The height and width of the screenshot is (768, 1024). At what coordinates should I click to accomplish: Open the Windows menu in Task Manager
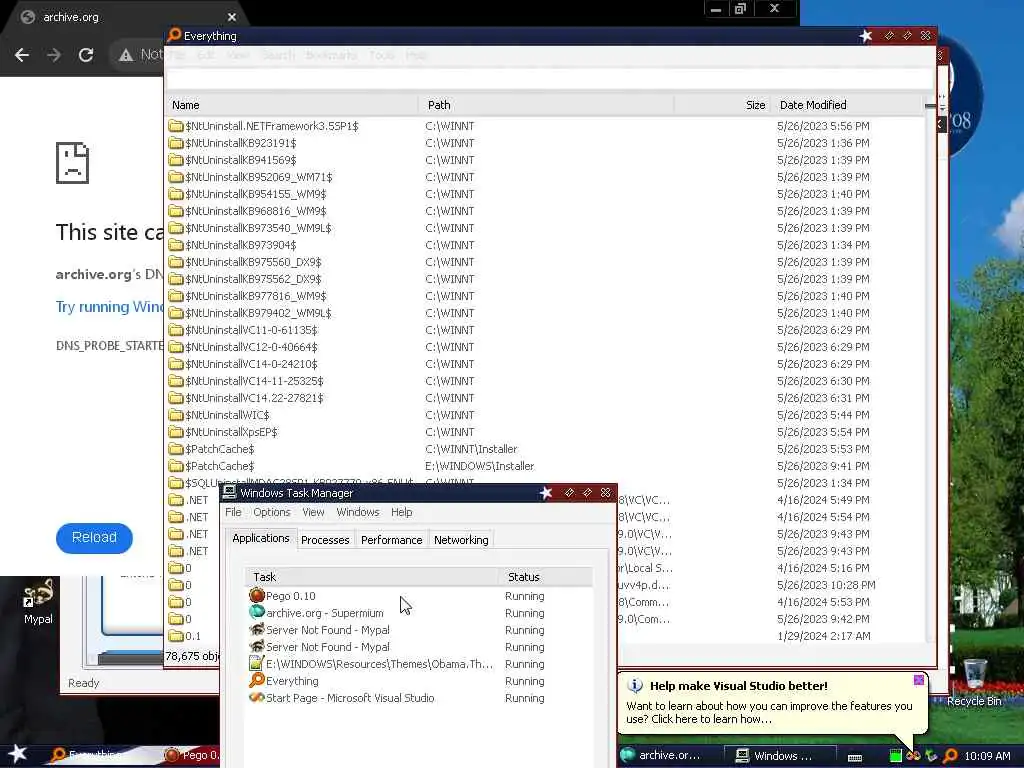coord(357,512)
